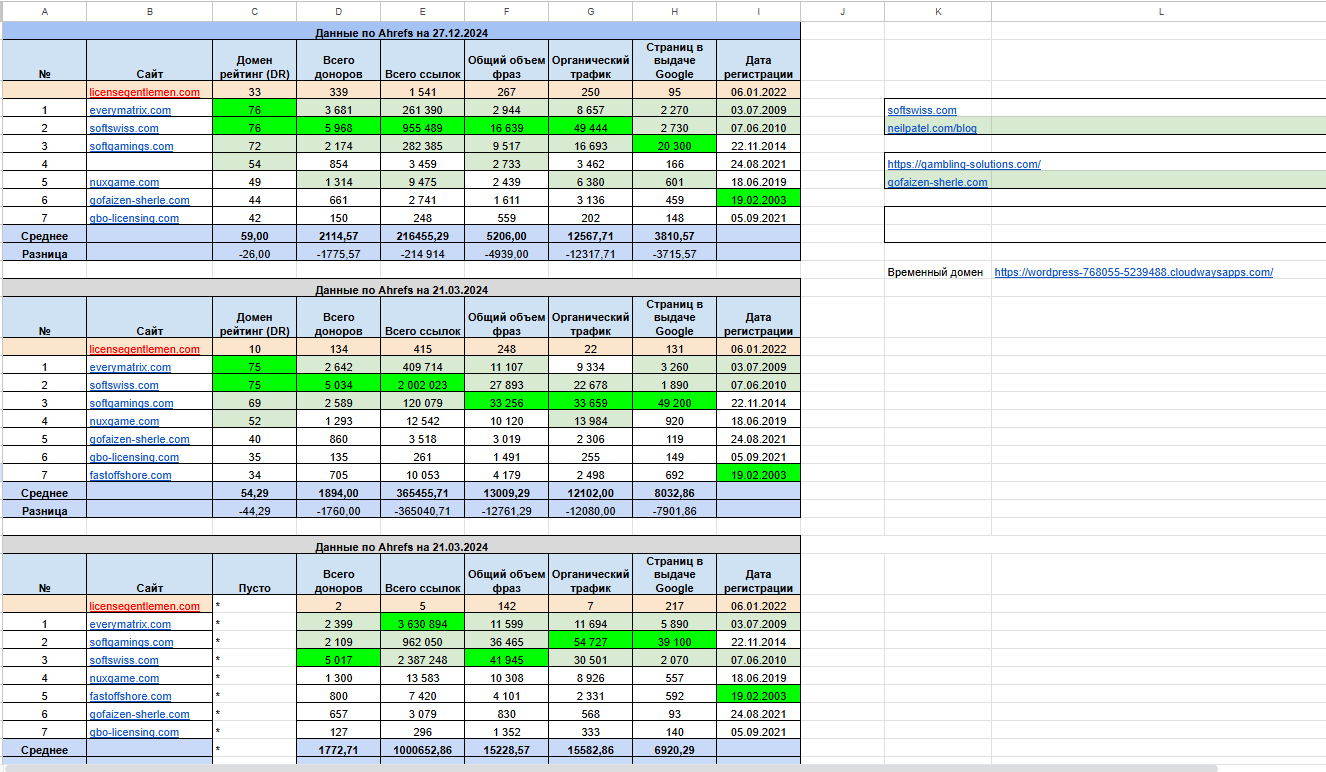Click the gofaizen-sherle.com link in column K

click(937, 182)
